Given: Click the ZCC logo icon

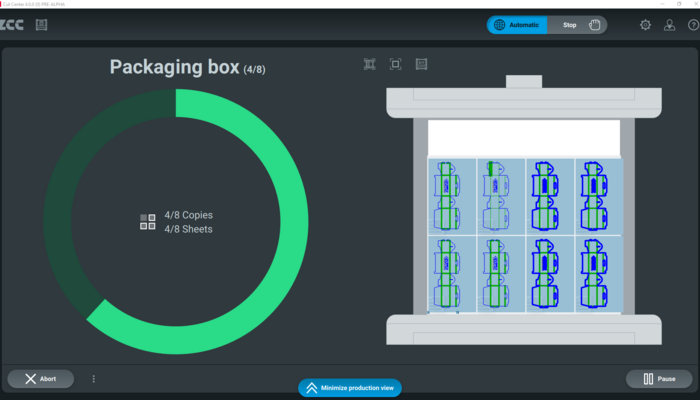Looking at the screenshot, I should (x=12, y=25).
